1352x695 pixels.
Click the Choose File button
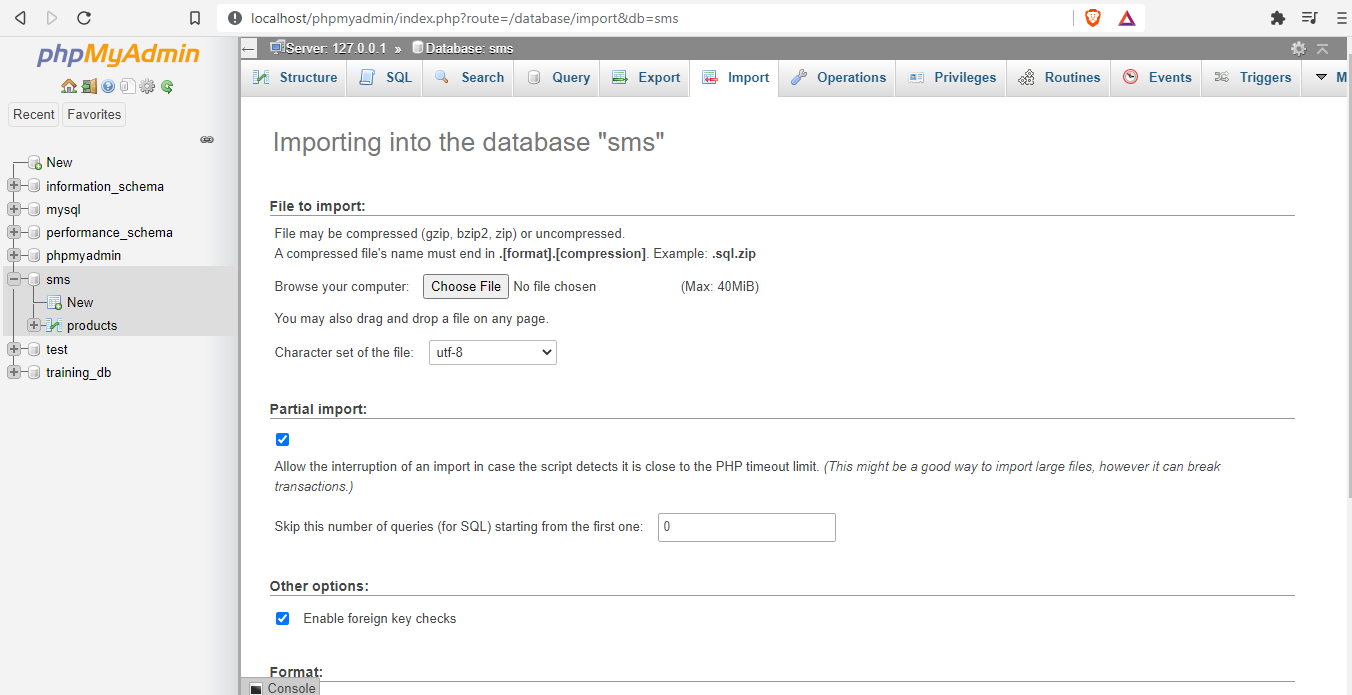coord(465,286)
